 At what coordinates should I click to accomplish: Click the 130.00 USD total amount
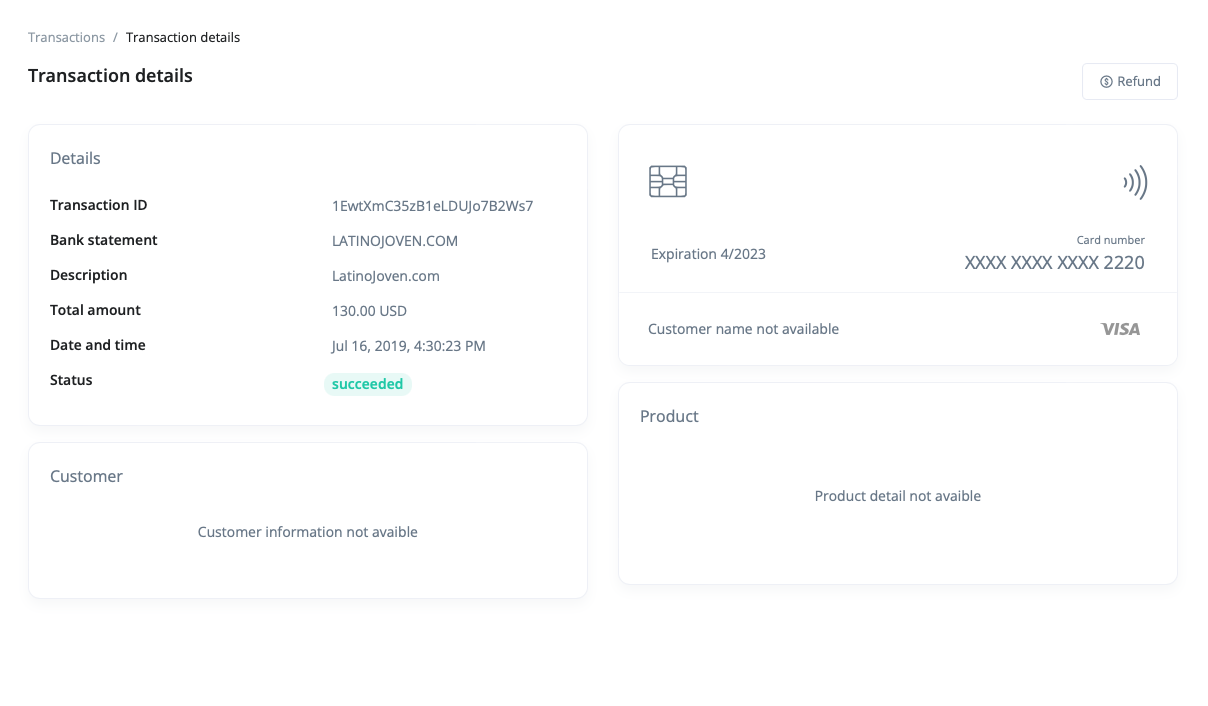point(369,311)
